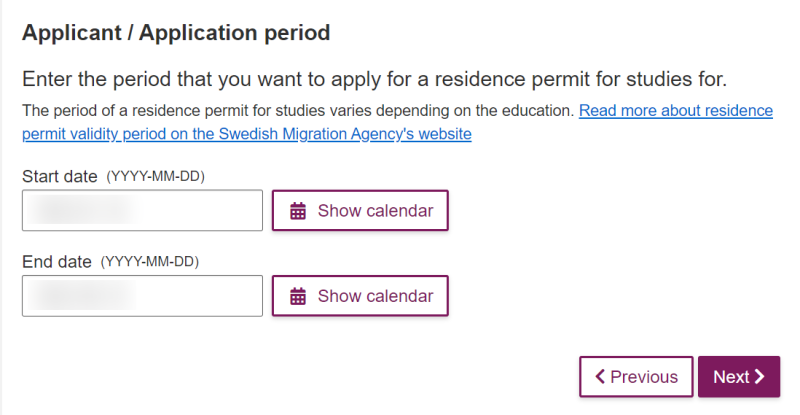Click the Applicant / Application period heading

[x=176, y=33]
